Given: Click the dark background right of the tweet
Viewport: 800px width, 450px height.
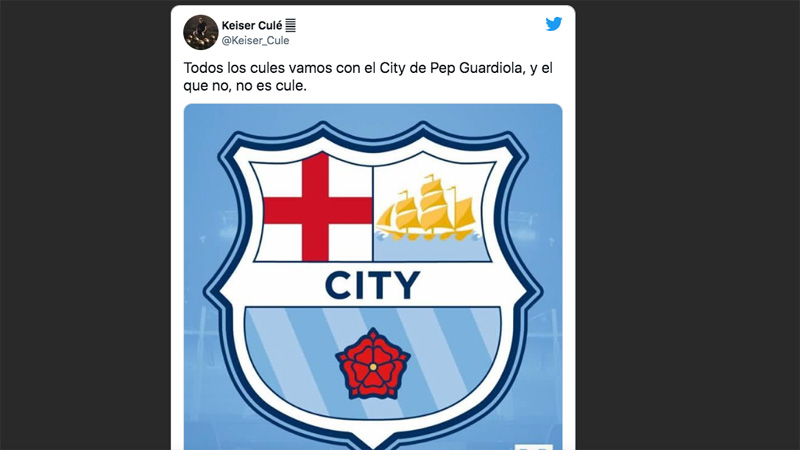Looking at the screenshot, I should (688, 225).
